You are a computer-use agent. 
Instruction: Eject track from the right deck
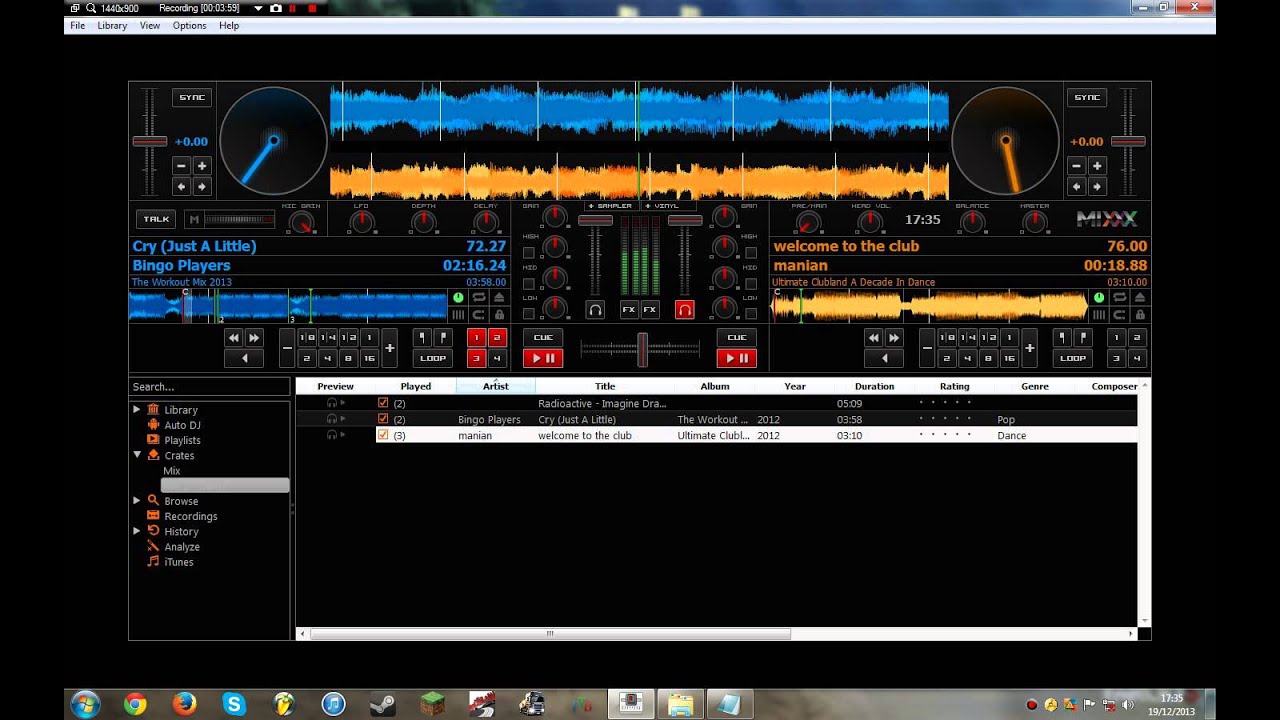(1139, 298)
